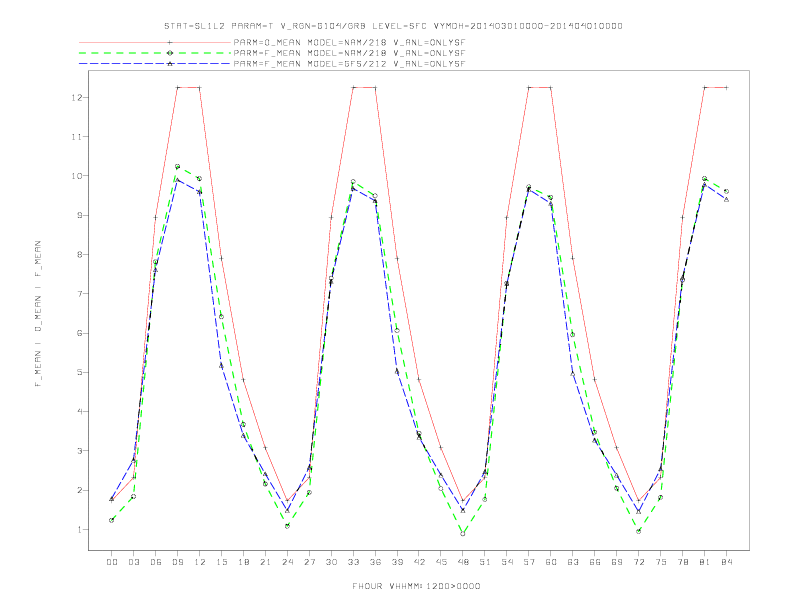This screenshot has height=612, width=792.
Task: Click the vertical y-axis label F_MEAN | O_MEAN
Action: [38, 314]
